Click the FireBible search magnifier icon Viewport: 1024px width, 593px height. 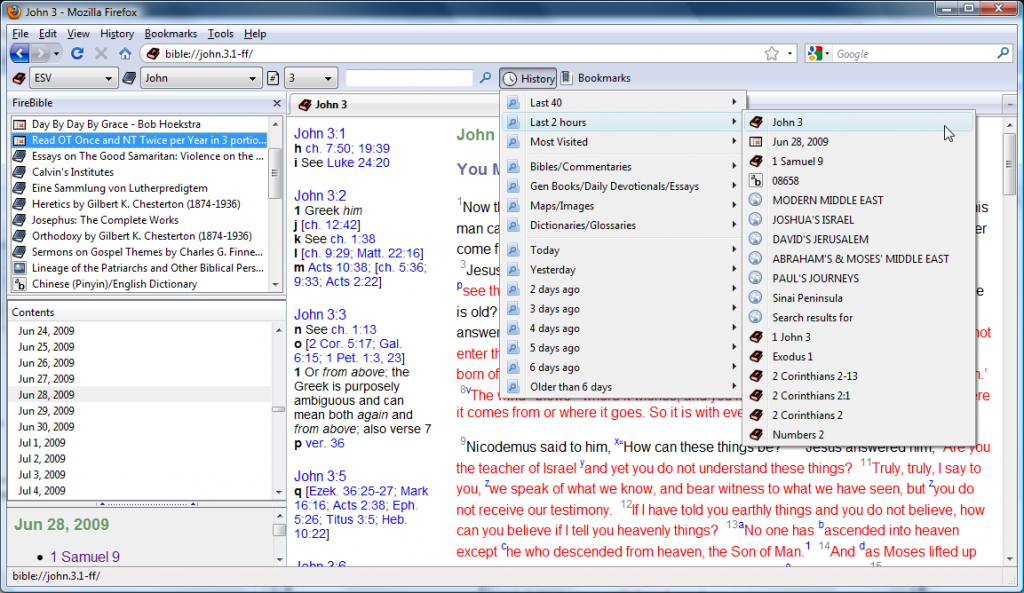486,78
